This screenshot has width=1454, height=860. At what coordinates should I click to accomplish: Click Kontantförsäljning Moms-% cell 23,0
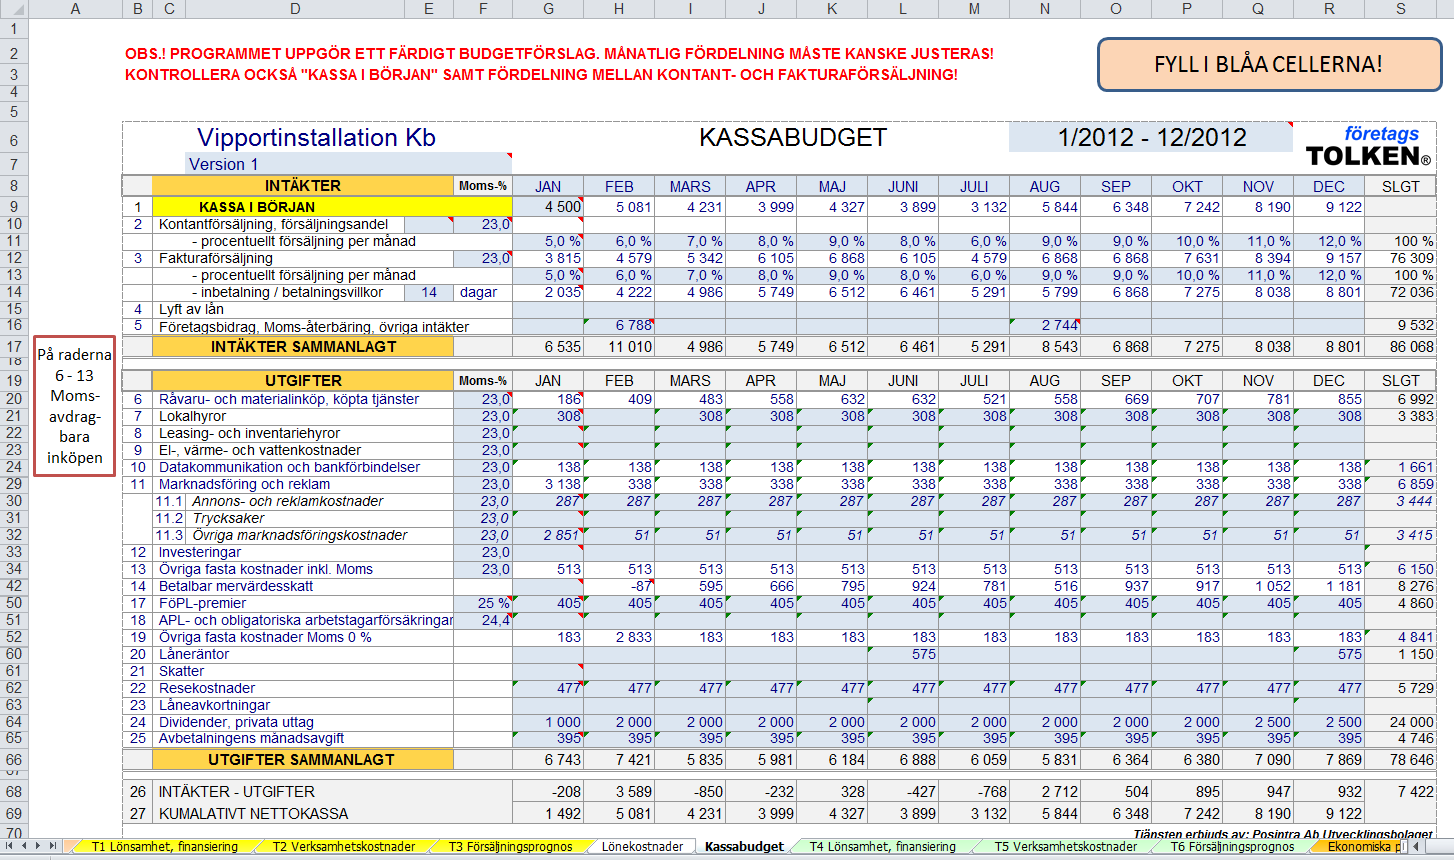click(x=482, y=224)
